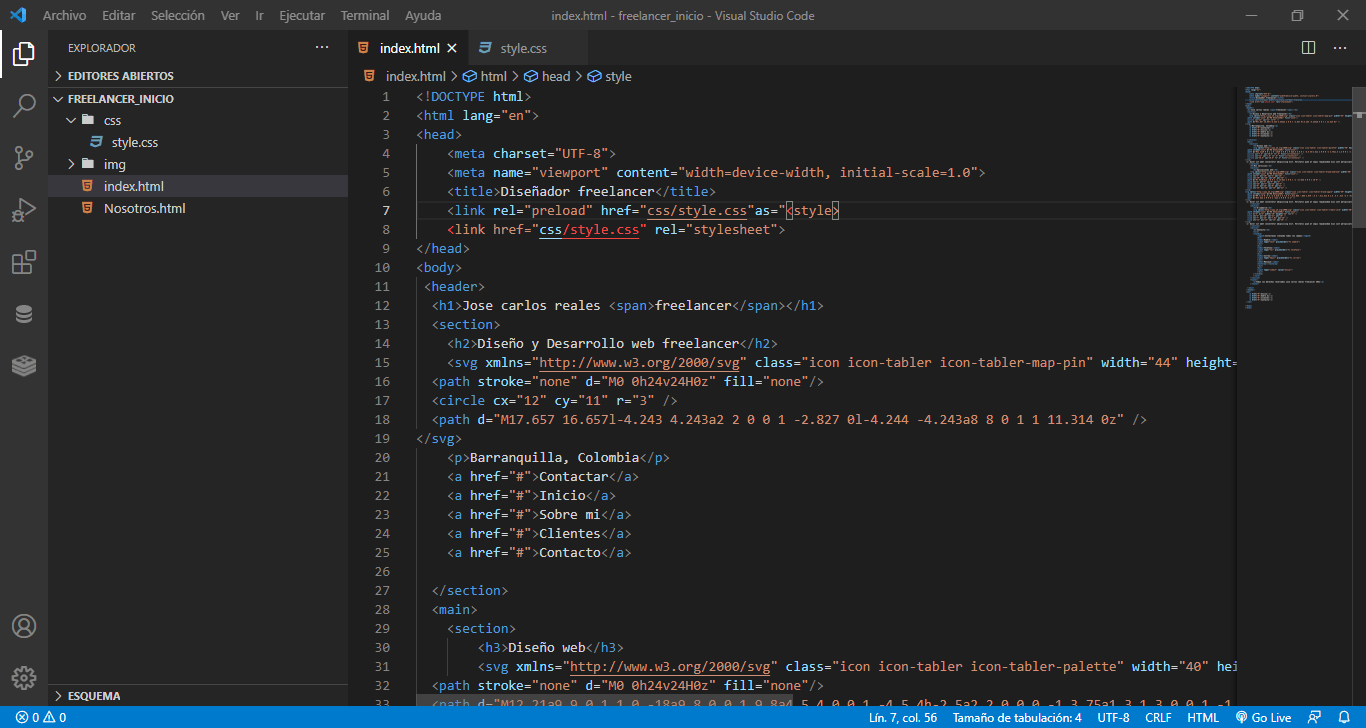
Task: Select index.html in Explorer tree
Action: [x=198, y=186]
